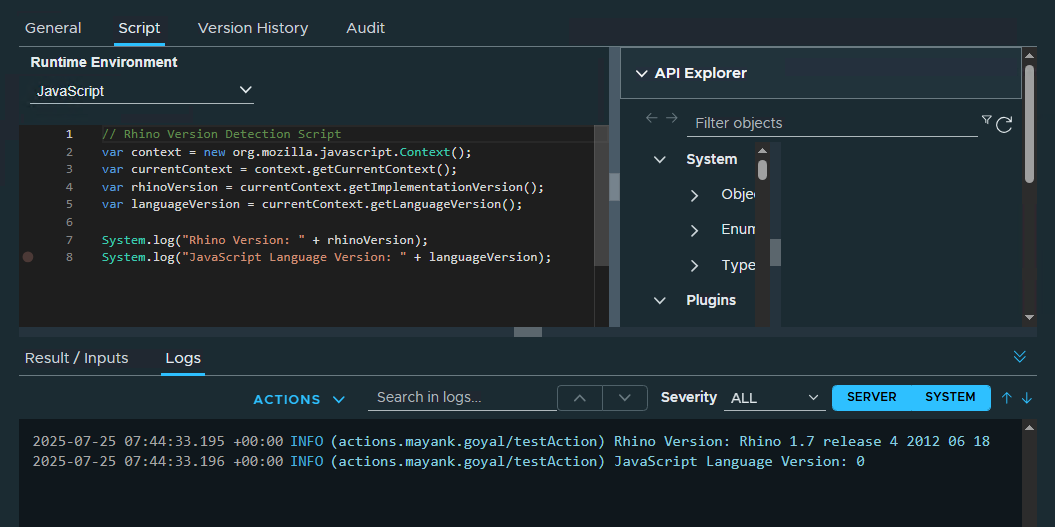Switch to the General tab
Viewport: 1055px width, 527px height.
click(53, 28)
